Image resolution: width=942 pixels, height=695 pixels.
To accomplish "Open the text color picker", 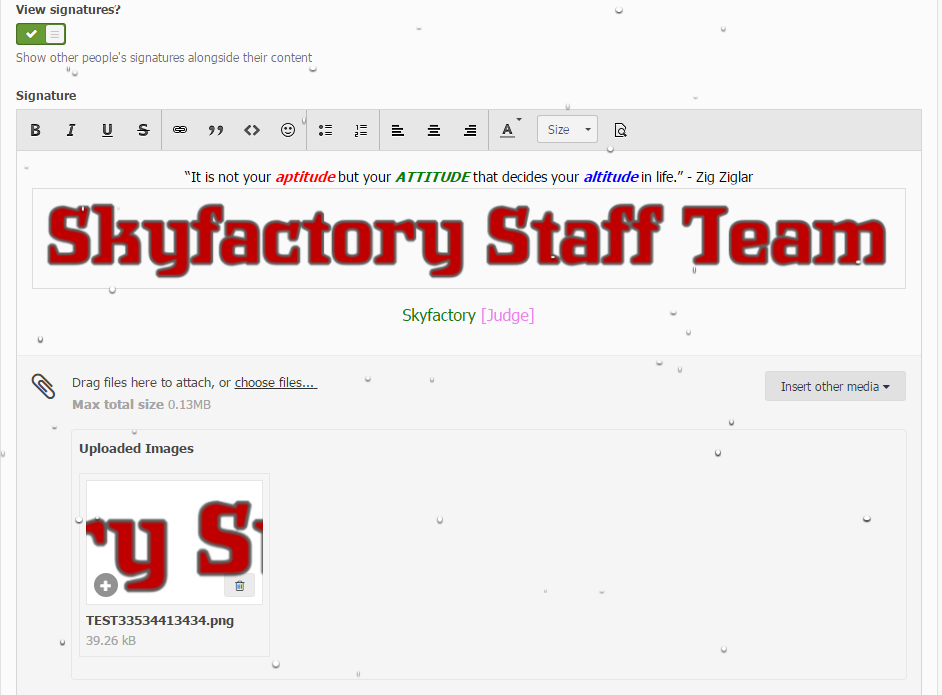I will pos(509,130).
